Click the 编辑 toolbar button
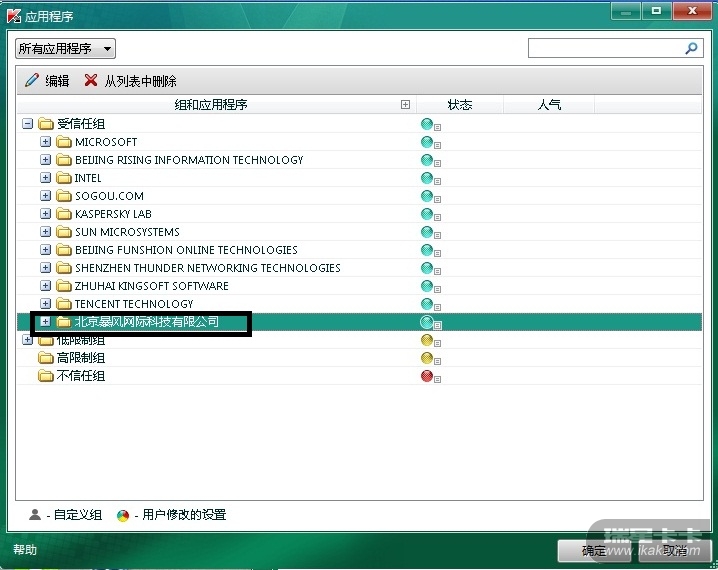This screenshot has width=718, height=570. pos(47,81)
